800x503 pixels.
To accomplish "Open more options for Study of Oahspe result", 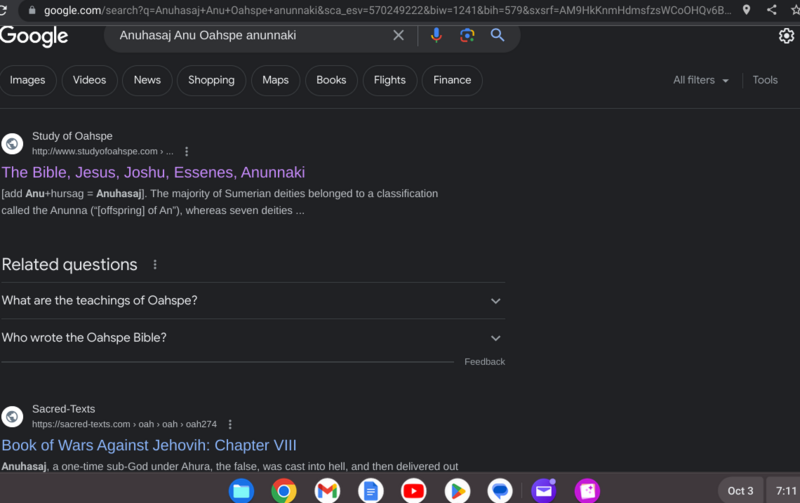I will (x=186, y=152).
